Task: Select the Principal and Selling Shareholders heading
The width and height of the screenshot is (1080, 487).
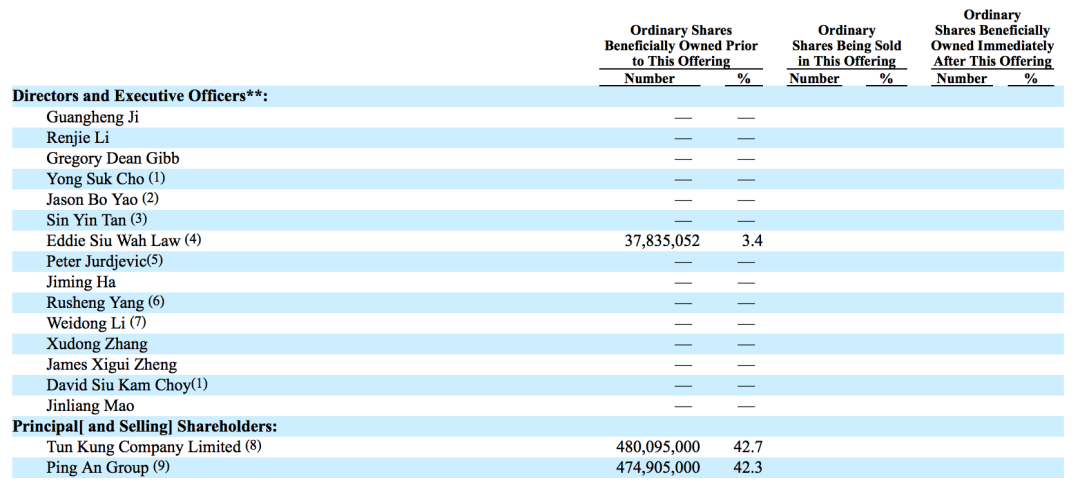Action: pos(147,426)
